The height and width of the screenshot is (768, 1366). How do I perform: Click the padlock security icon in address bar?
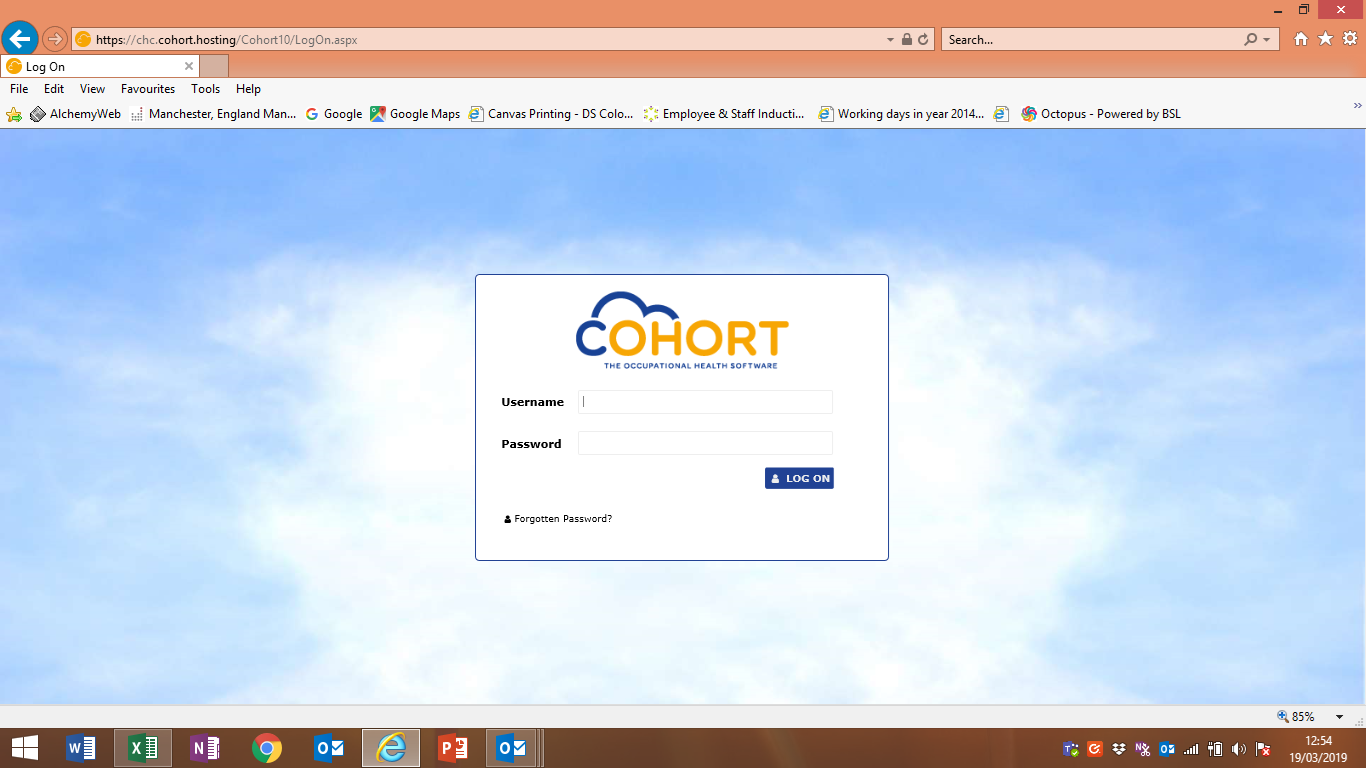tap(906, 40)
